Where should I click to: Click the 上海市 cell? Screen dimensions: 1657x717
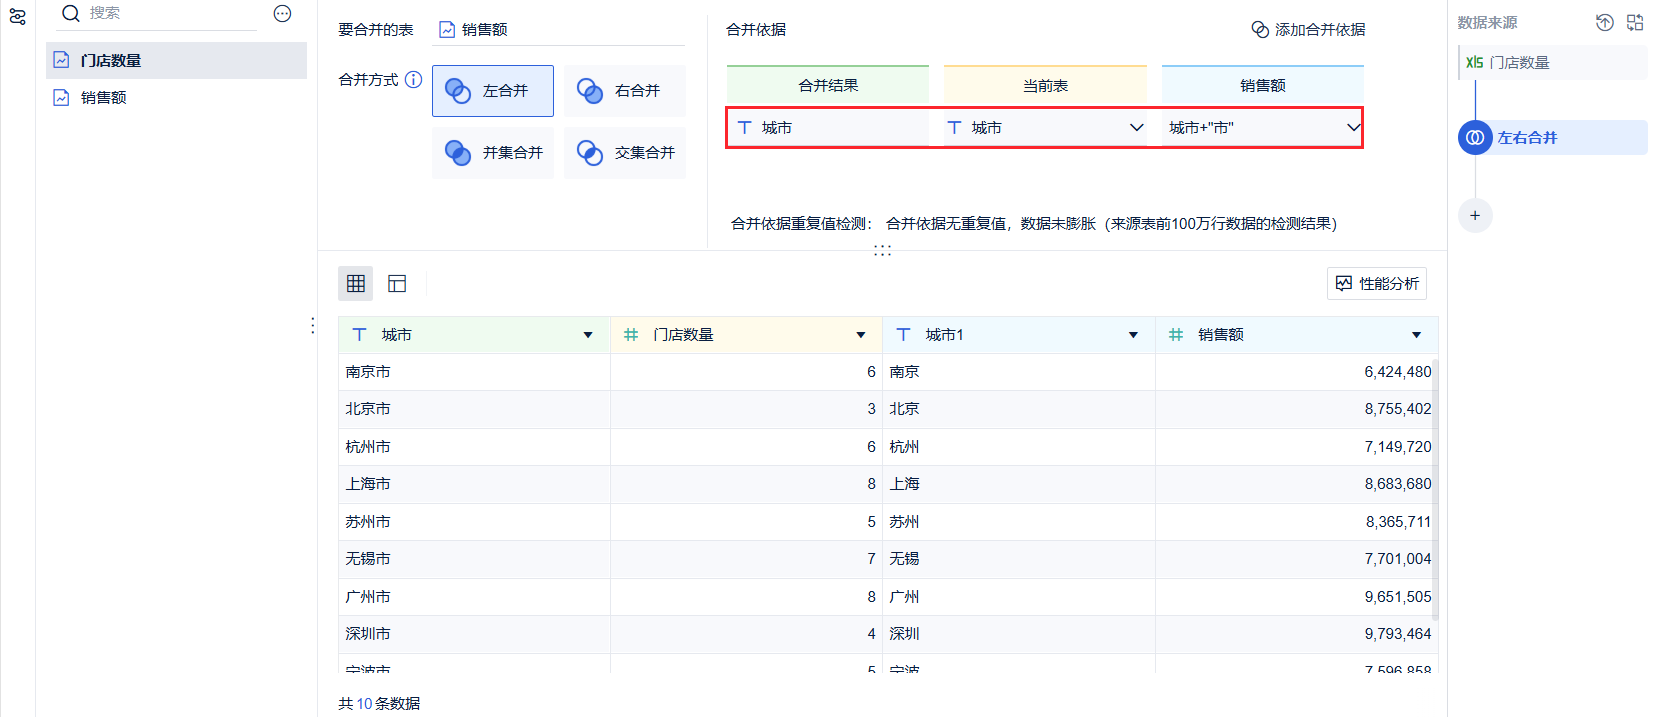click(x=474, y=484)
